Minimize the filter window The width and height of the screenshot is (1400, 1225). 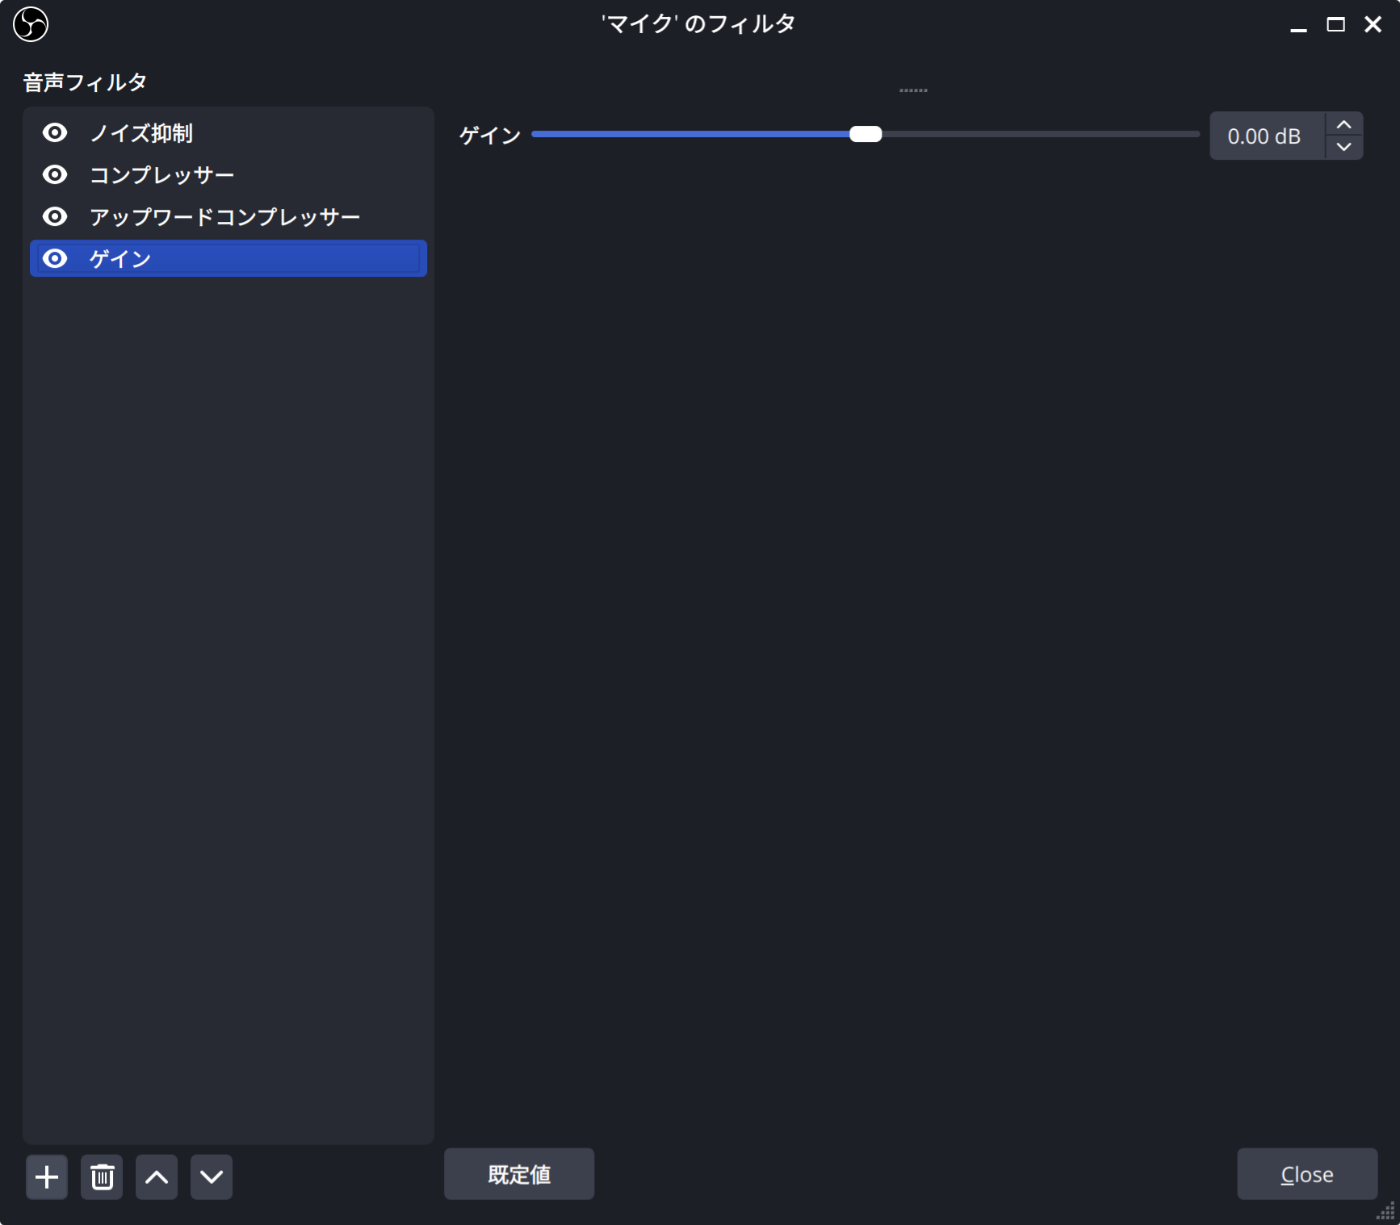pyautogui.click(x=1299, y=25)
